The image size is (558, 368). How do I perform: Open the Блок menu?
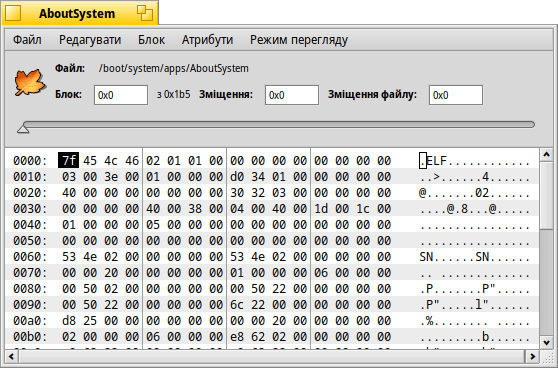pyautogui.click(x=151, y=40)
